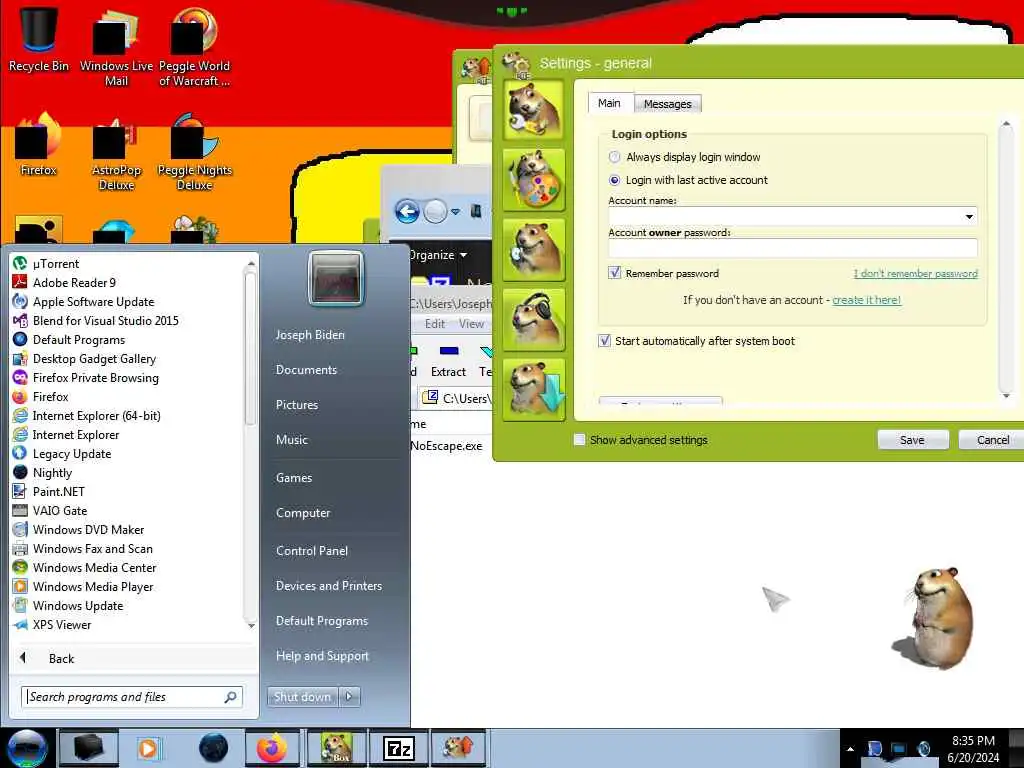This screenshot has height=768, width=1024.
Task: Click the create it here! link
Action: pos(867,300)
